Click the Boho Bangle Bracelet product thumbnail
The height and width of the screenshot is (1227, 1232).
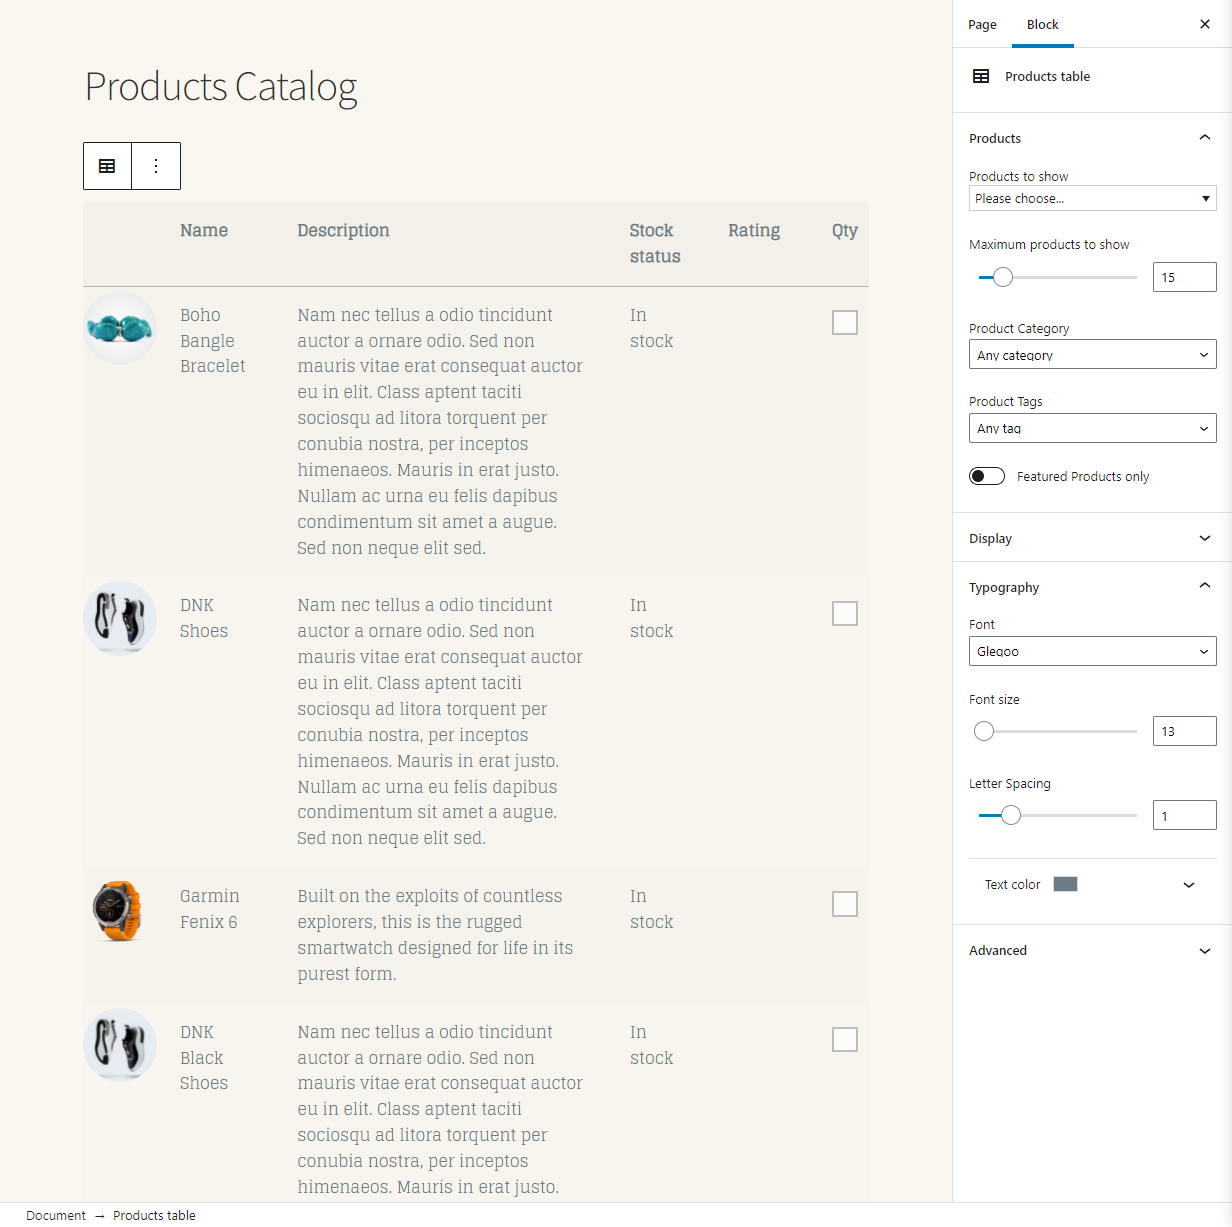pyautogui.click(x=120, y=328)
